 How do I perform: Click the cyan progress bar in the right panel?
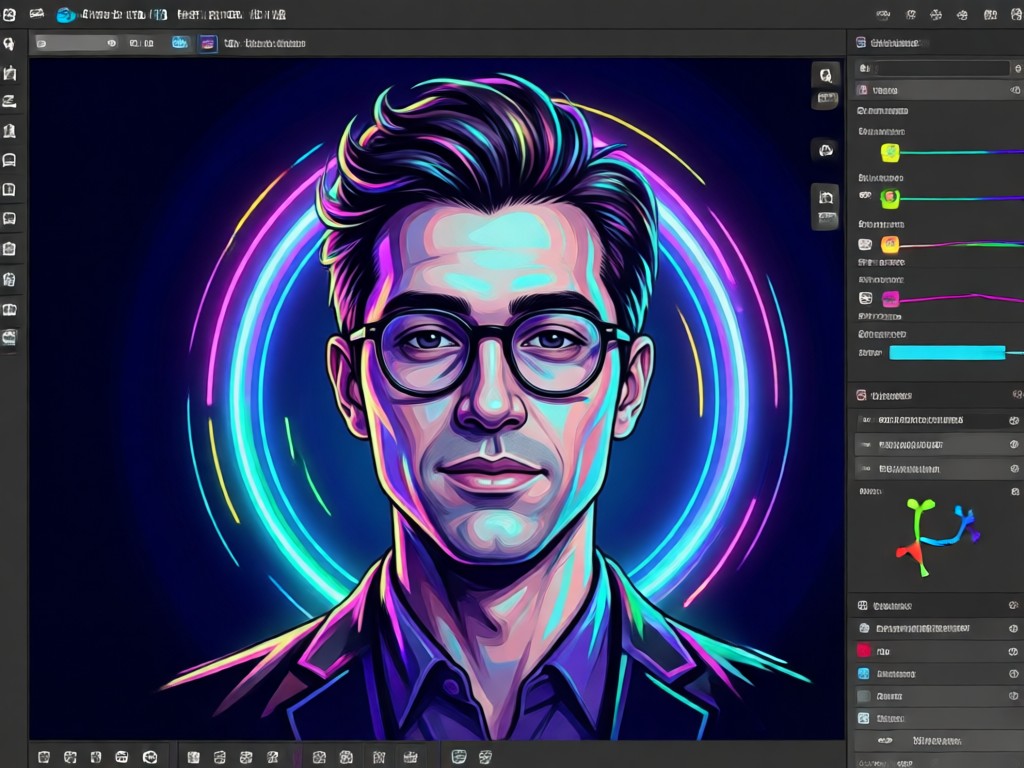(947, 353)
